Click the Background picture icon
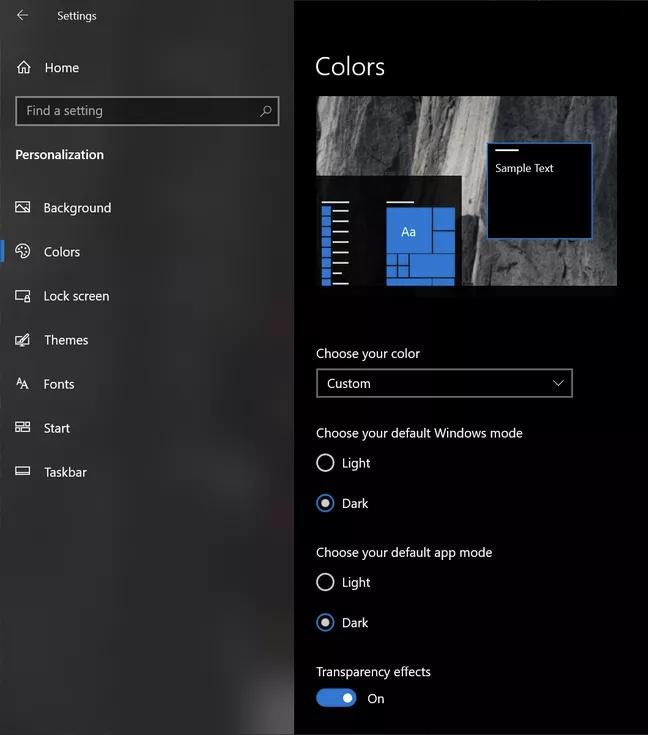The image size is (648, 735). pos(23,207)
